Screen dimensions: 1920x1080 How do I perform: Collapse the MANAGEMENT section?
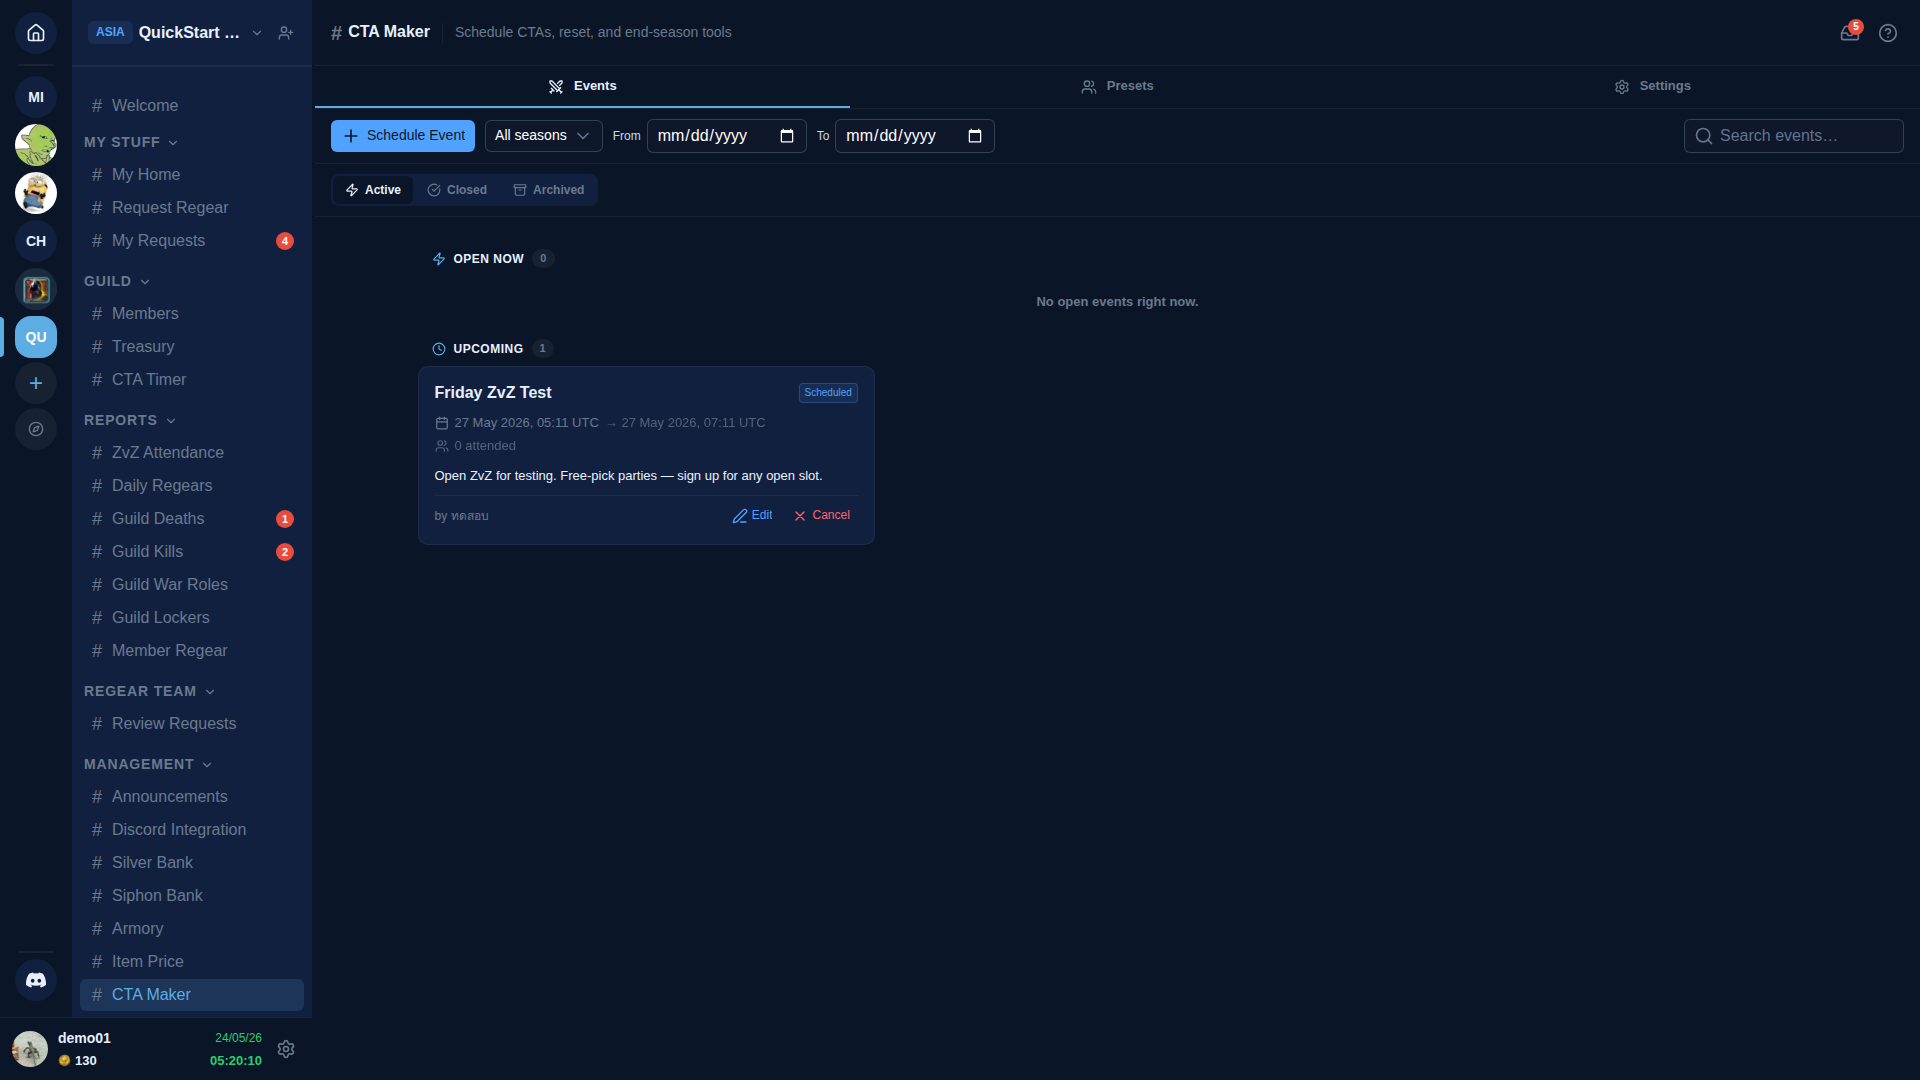tap(148, 764)
